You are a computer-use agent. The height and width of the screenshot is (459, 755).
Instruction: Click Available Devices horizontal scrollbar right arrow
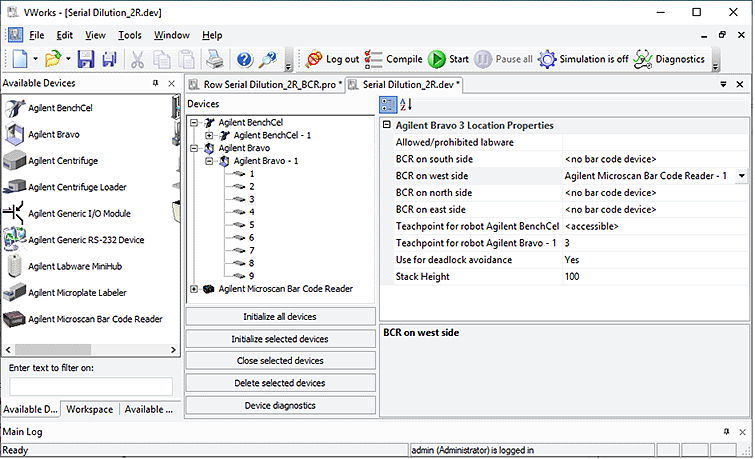pyautogui.click(x=173, y=350)
